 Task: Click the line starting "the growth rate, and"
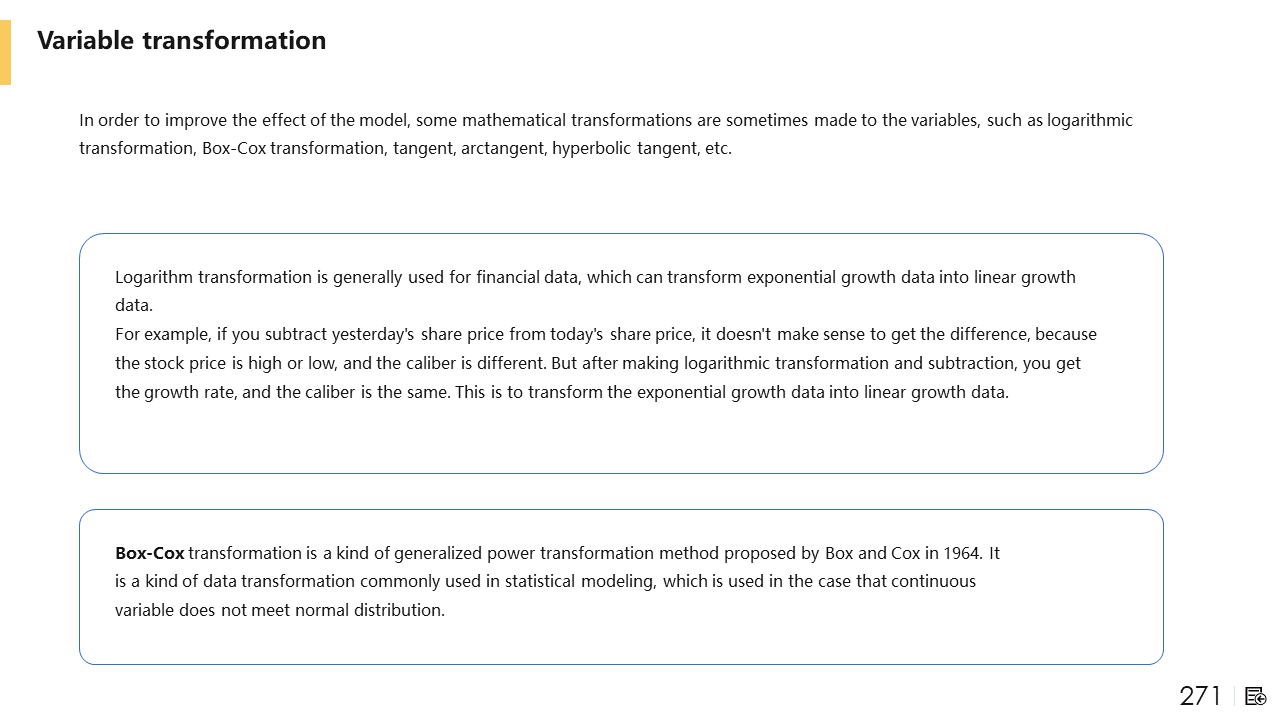point(561,392)
